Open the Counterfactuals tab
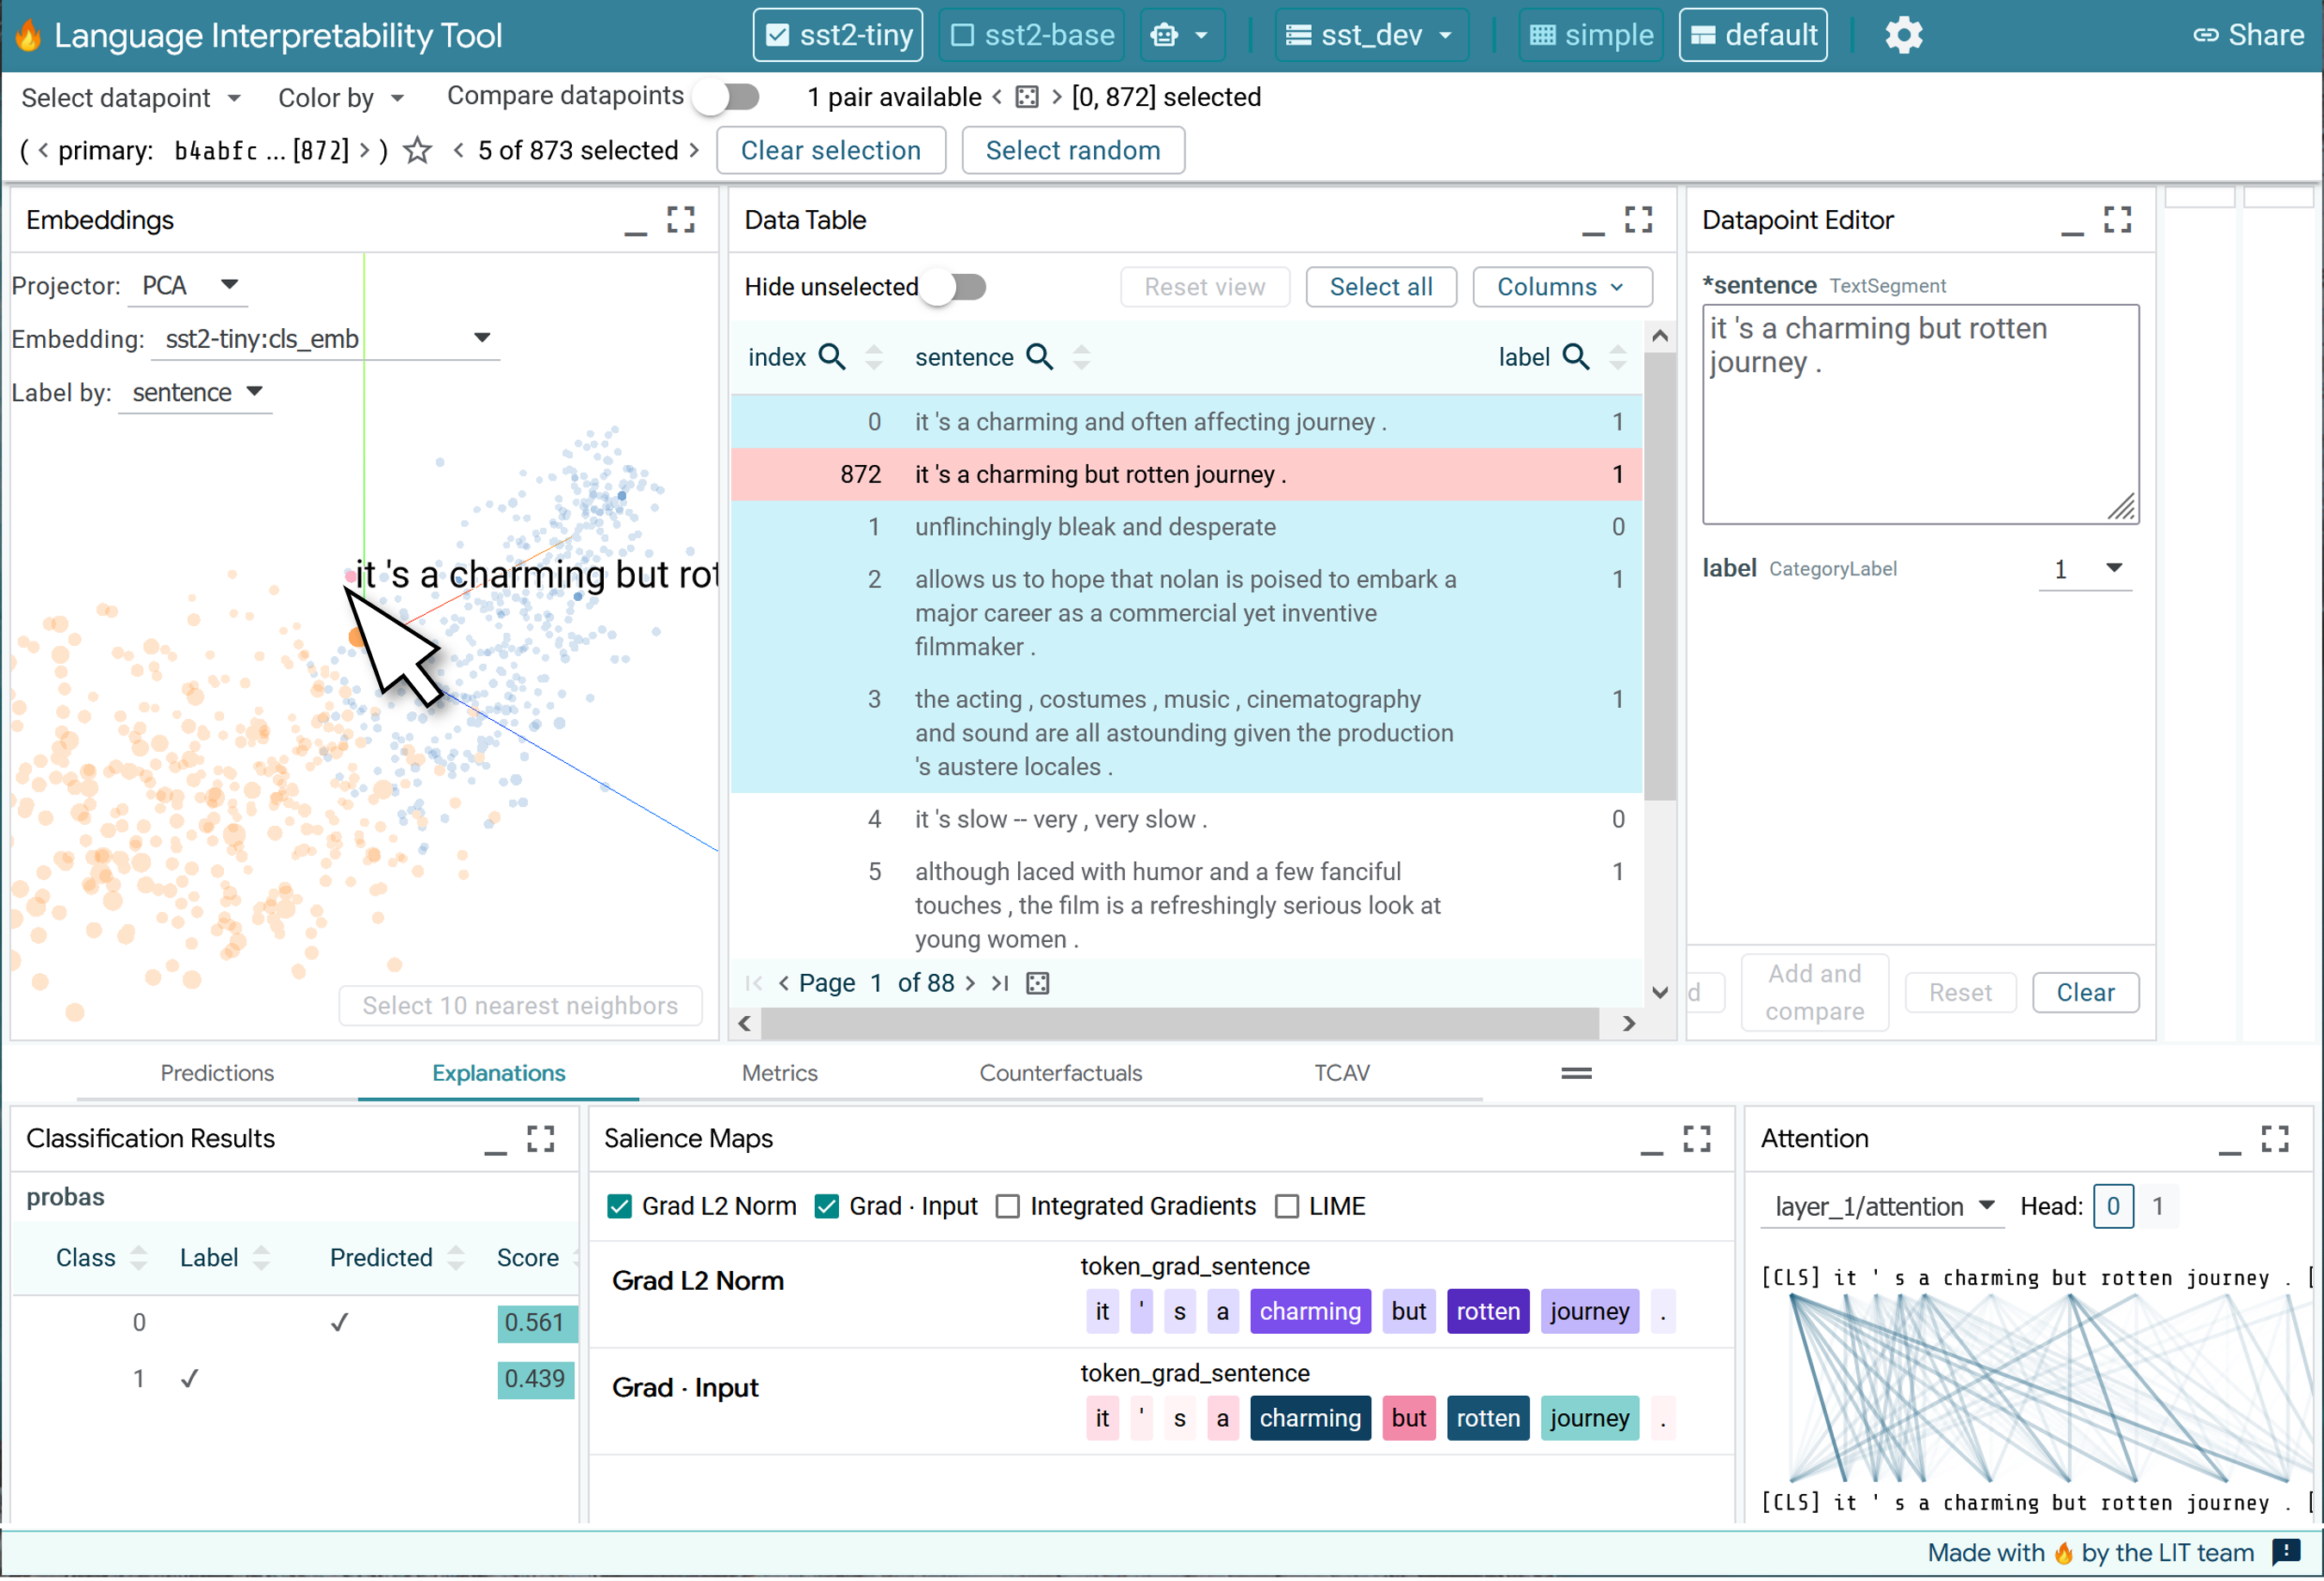 pyautogui.click(x=1060, y=1073)
